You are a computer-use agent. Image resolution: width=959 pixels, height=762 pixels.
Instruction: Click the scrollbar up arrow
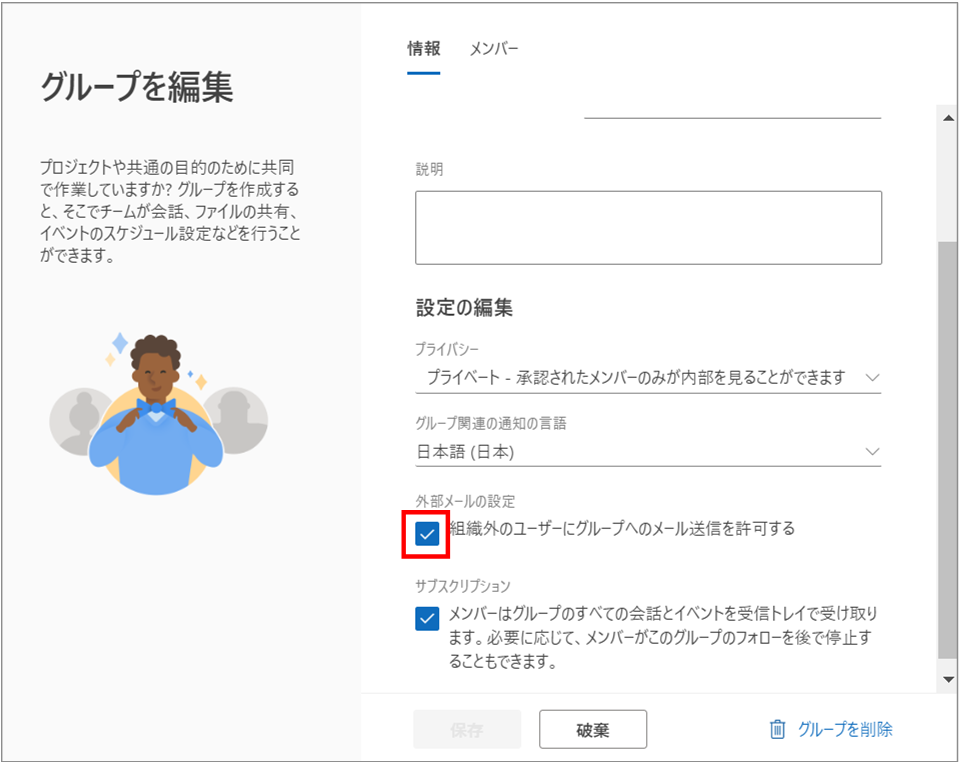[x=948, y=118]
